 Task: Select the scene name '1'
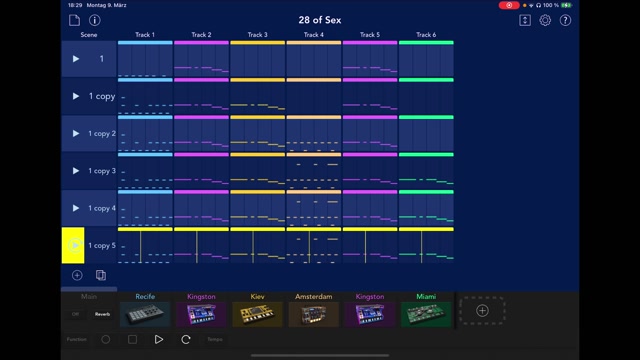pos(102,59)
